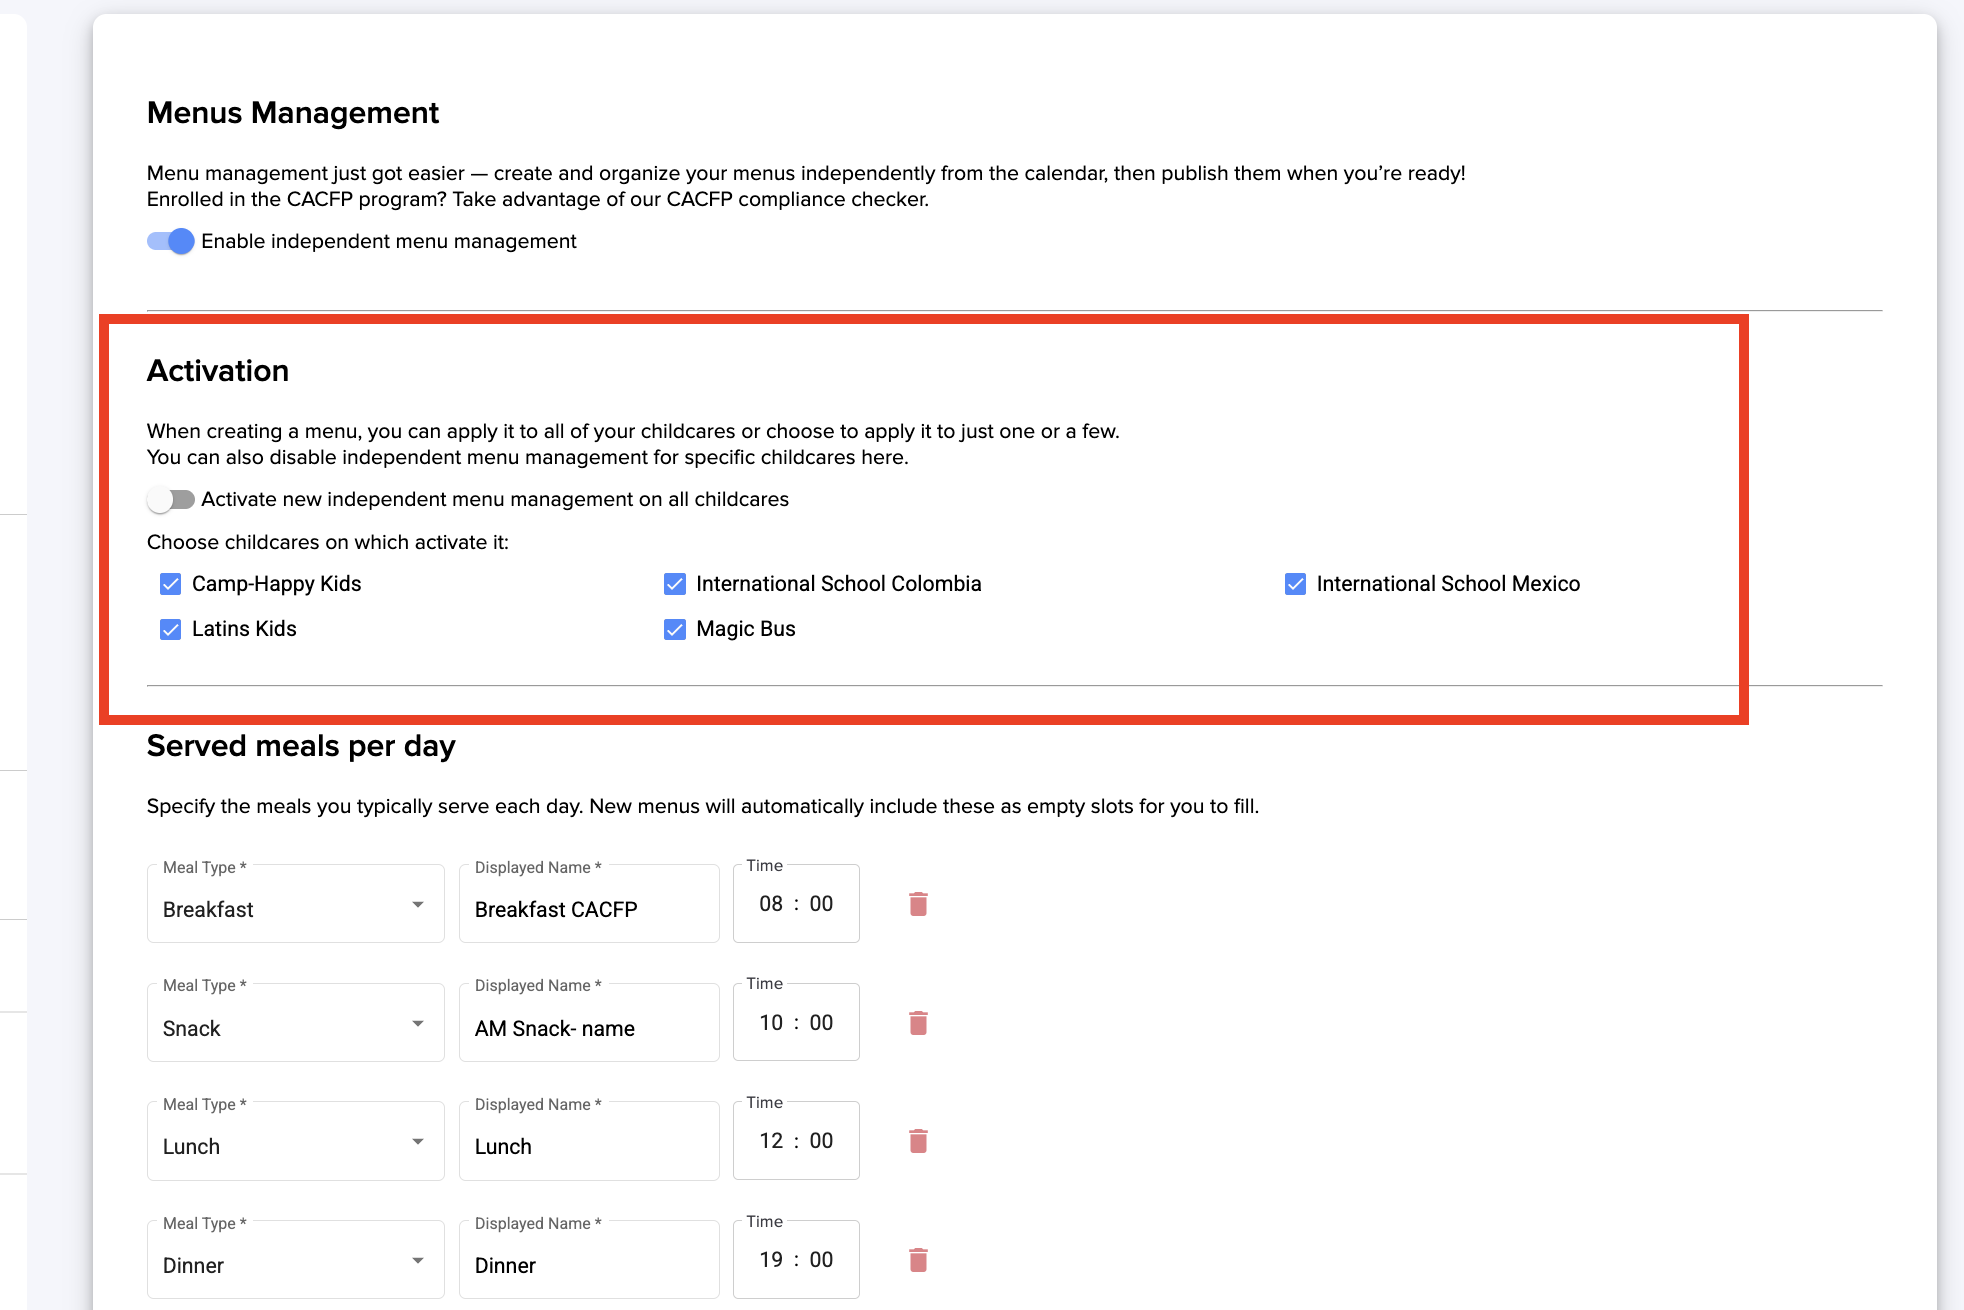This screenshot has width=1964, height=1310.
Task: Delete the Dinner meal row
Action: pyautogui.click(x=918, y=1260)
